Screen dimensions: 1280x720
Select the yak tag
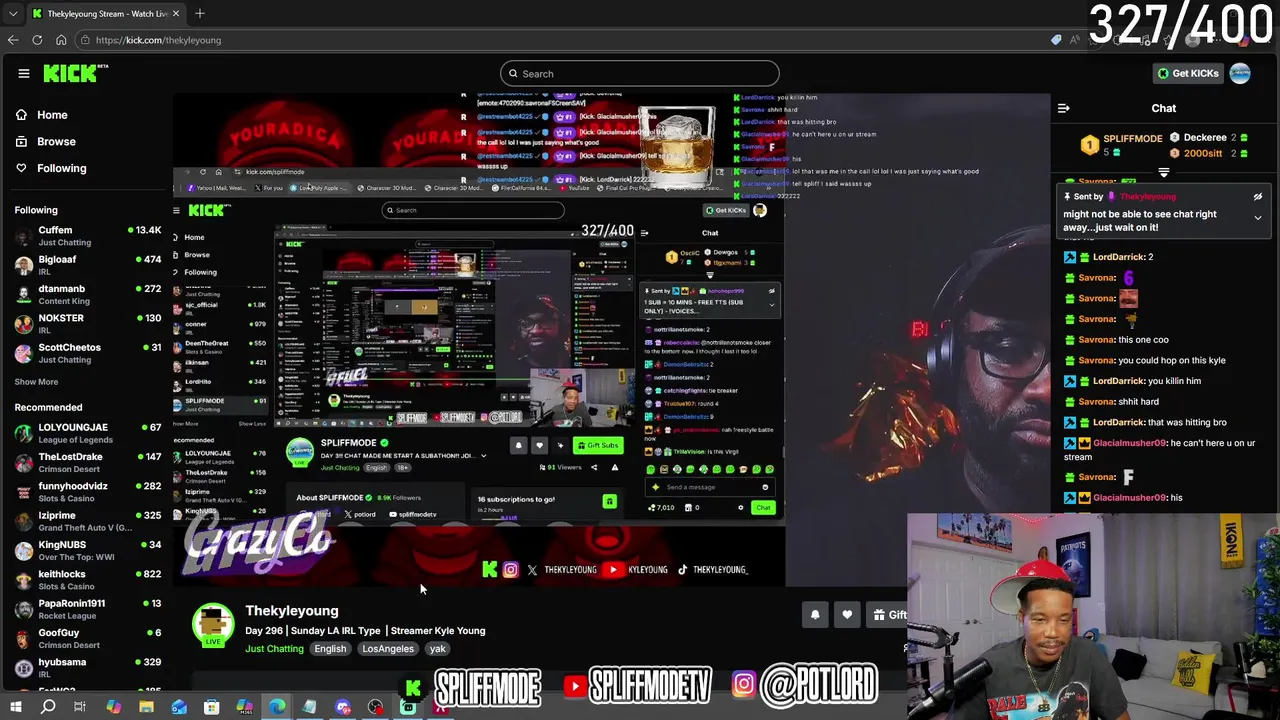point(437,649)
